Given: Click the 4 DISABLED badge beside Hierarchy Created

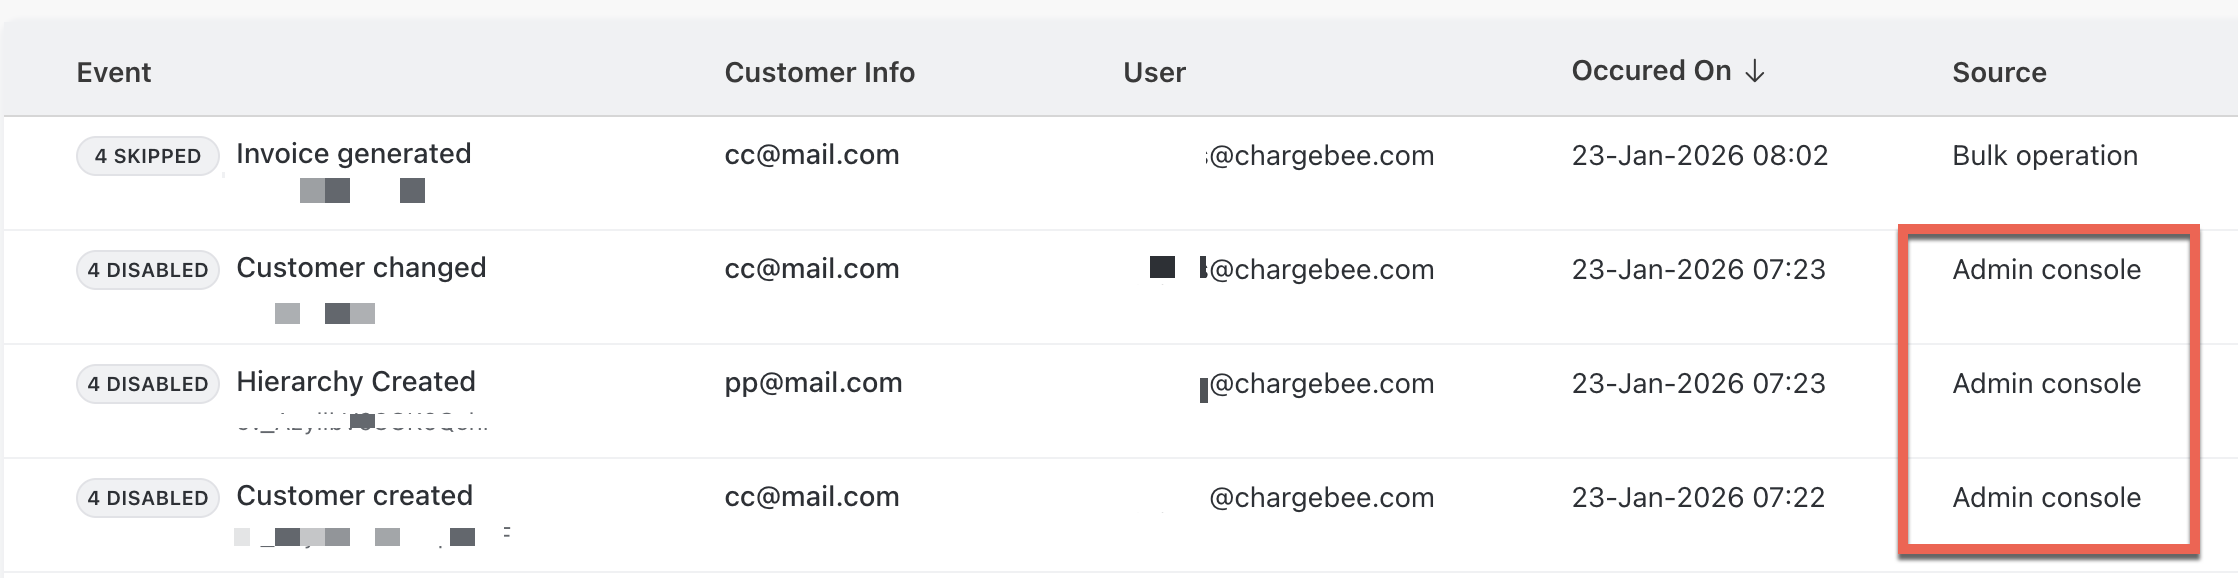Looking at the screenshot, I should pos(148,384).
